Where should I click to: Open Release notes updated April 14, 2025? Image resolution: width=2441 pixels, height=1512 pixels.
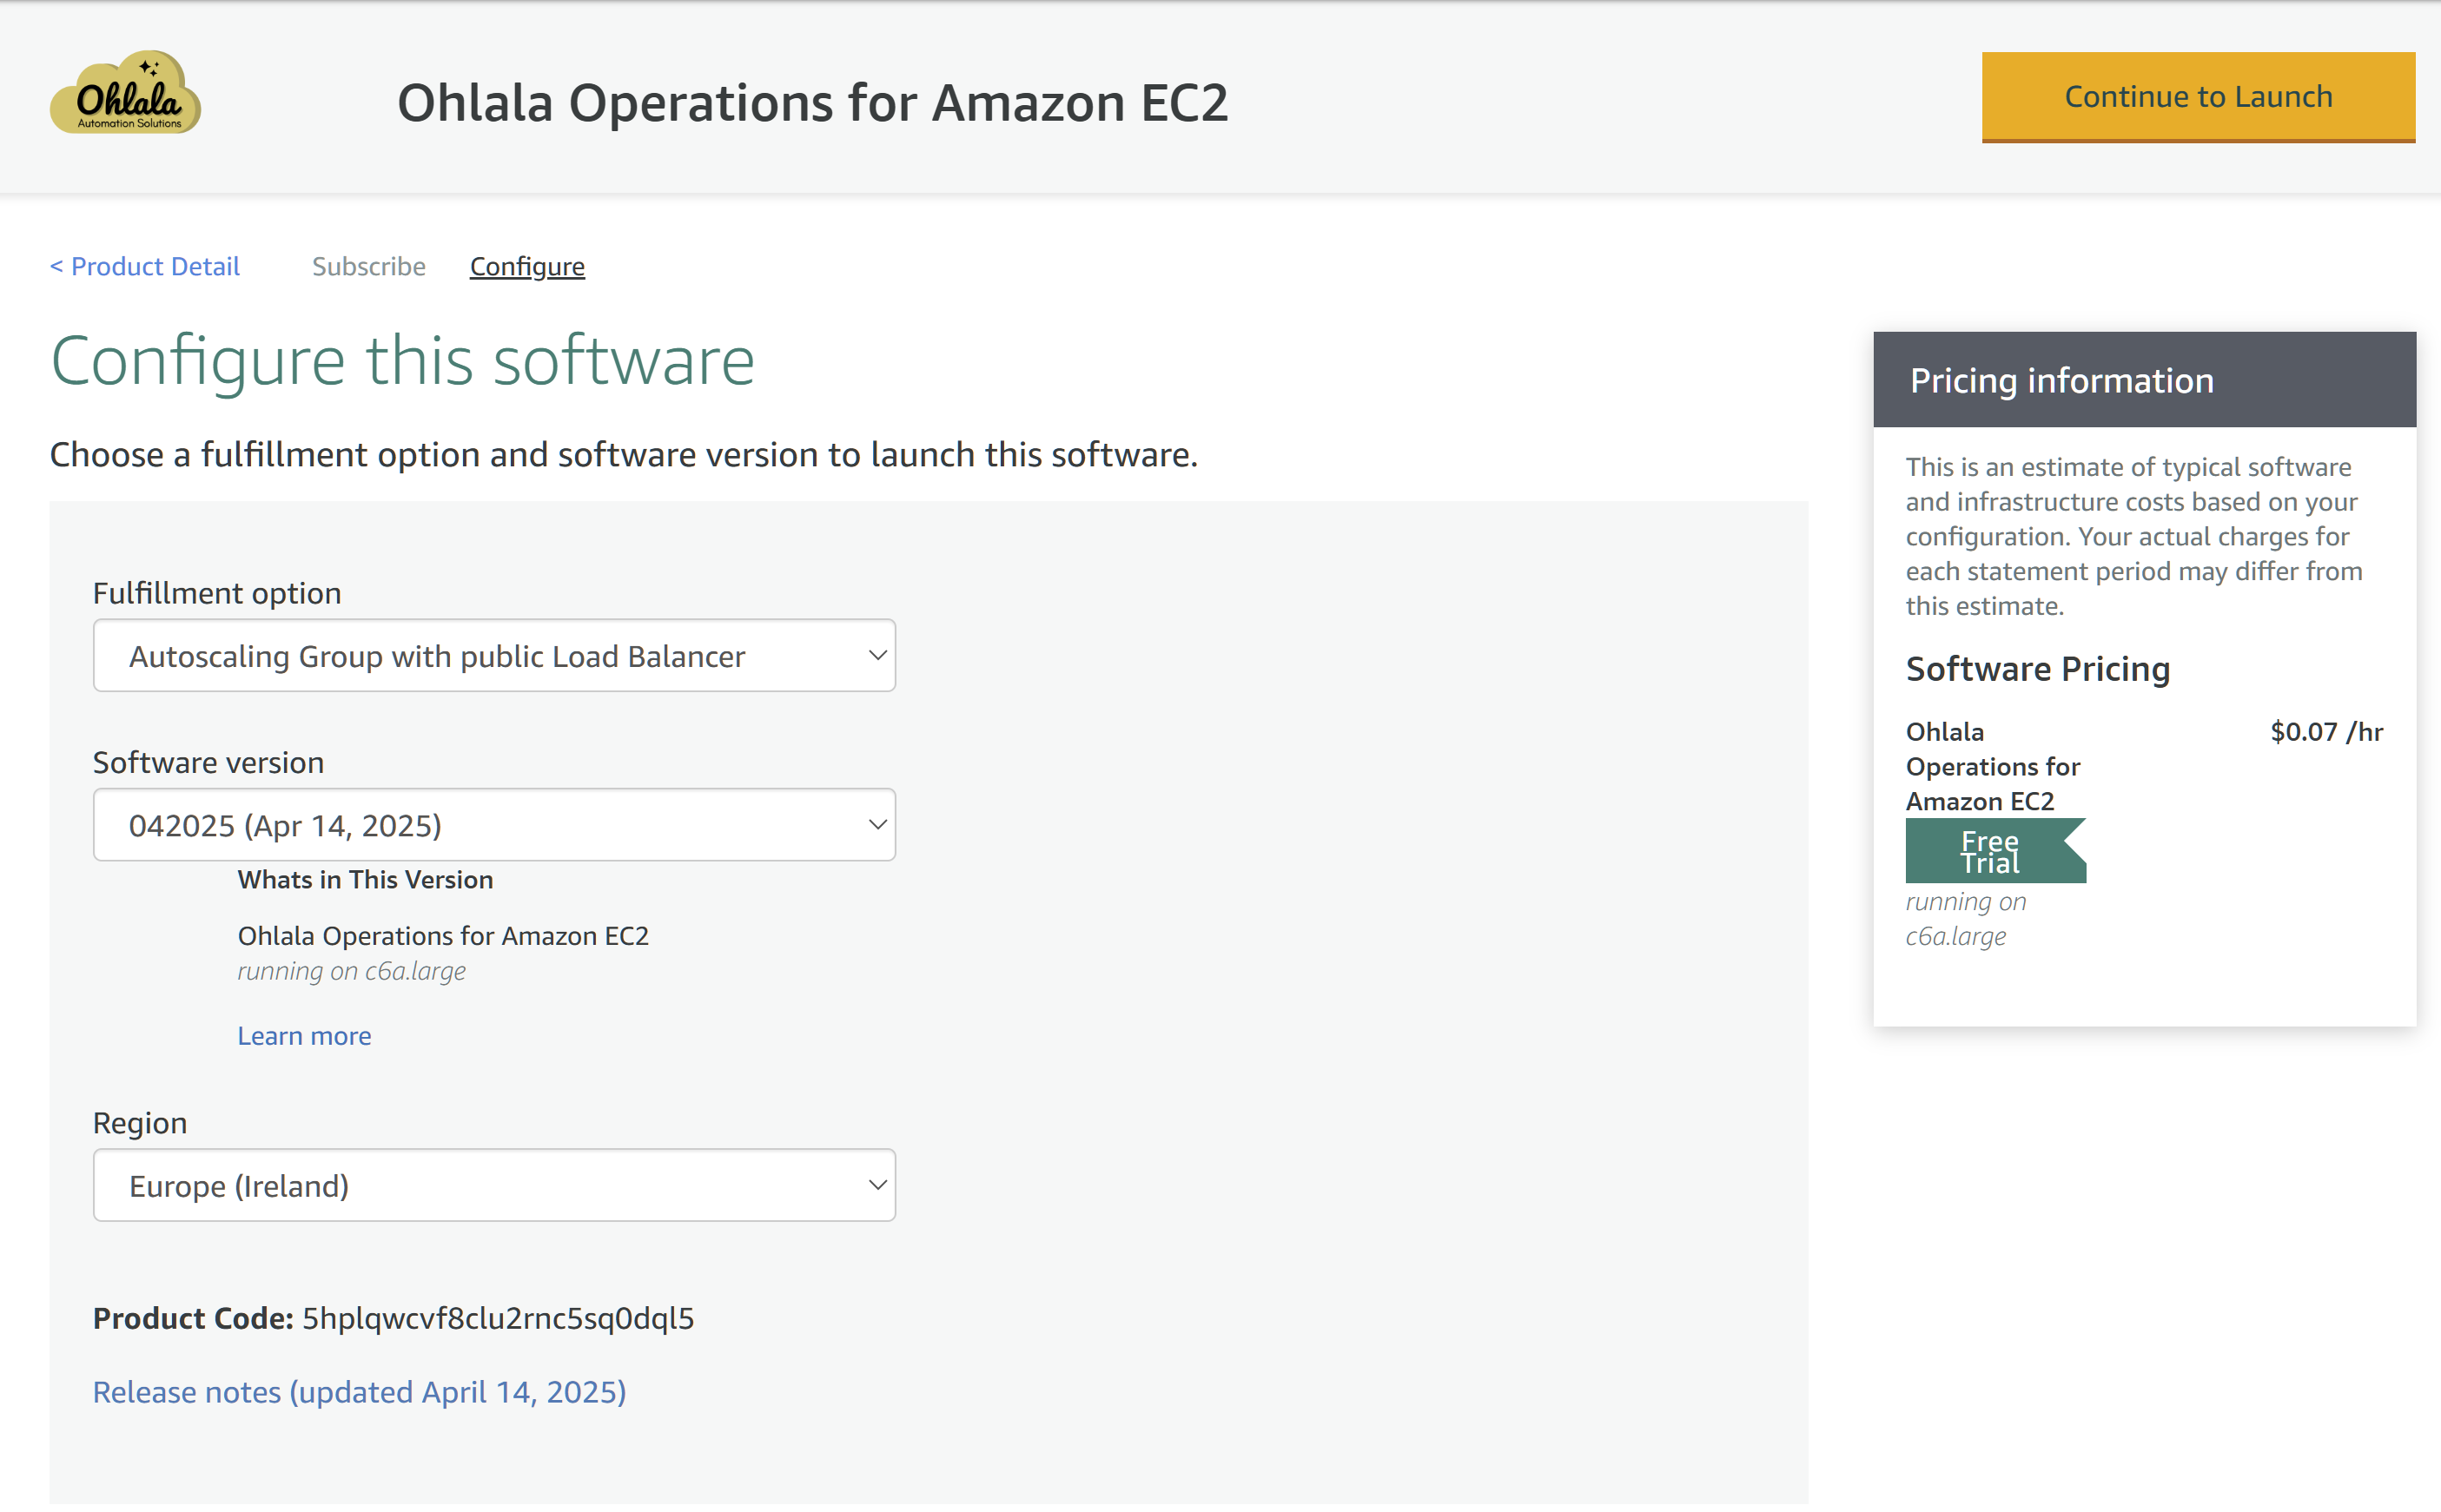coord(359,1392)
